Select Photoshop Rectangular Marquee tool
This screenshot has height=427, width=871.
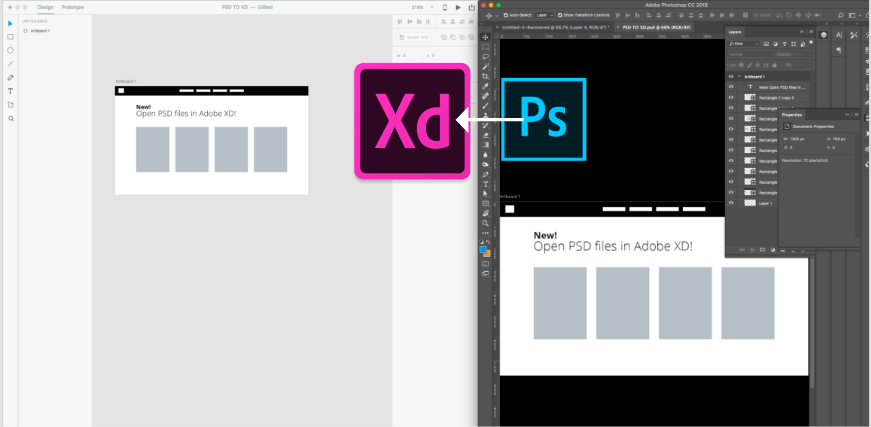pos(485,47)
